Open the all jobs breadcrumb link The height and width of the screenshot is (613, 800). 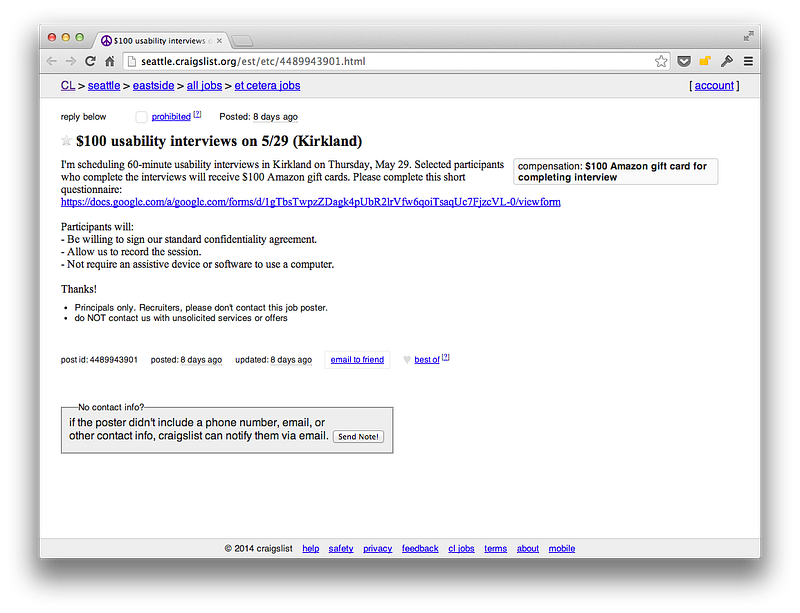[205, 86]
